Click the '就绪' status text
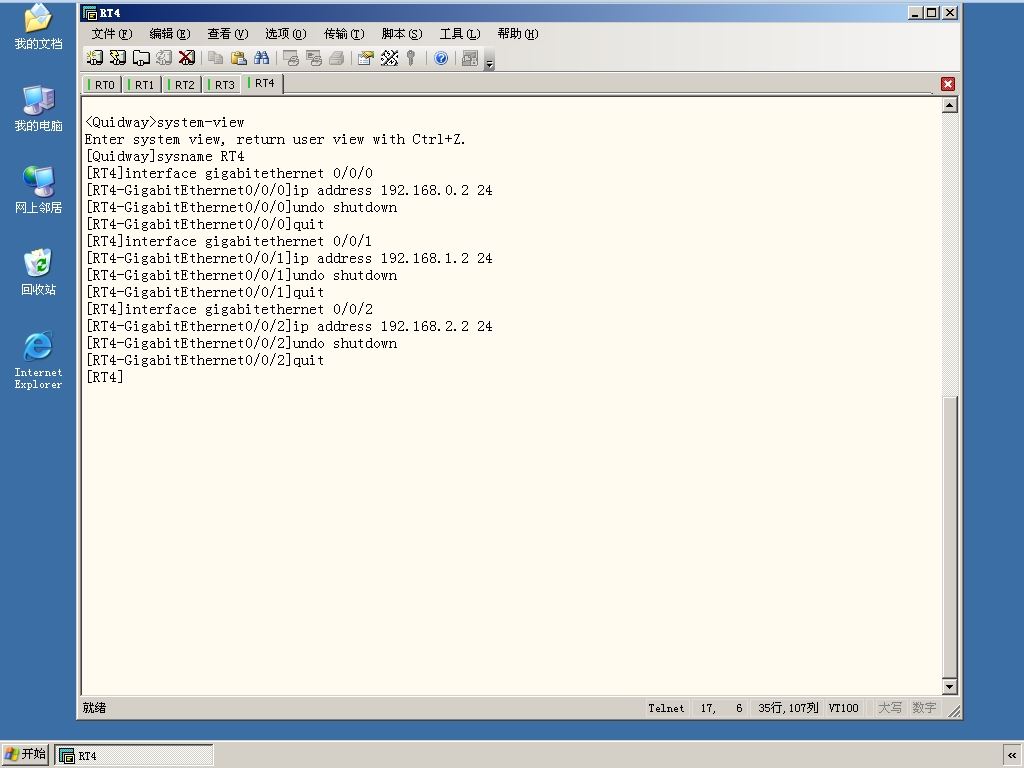The image size is (1024, 768). tap(94, 708)
